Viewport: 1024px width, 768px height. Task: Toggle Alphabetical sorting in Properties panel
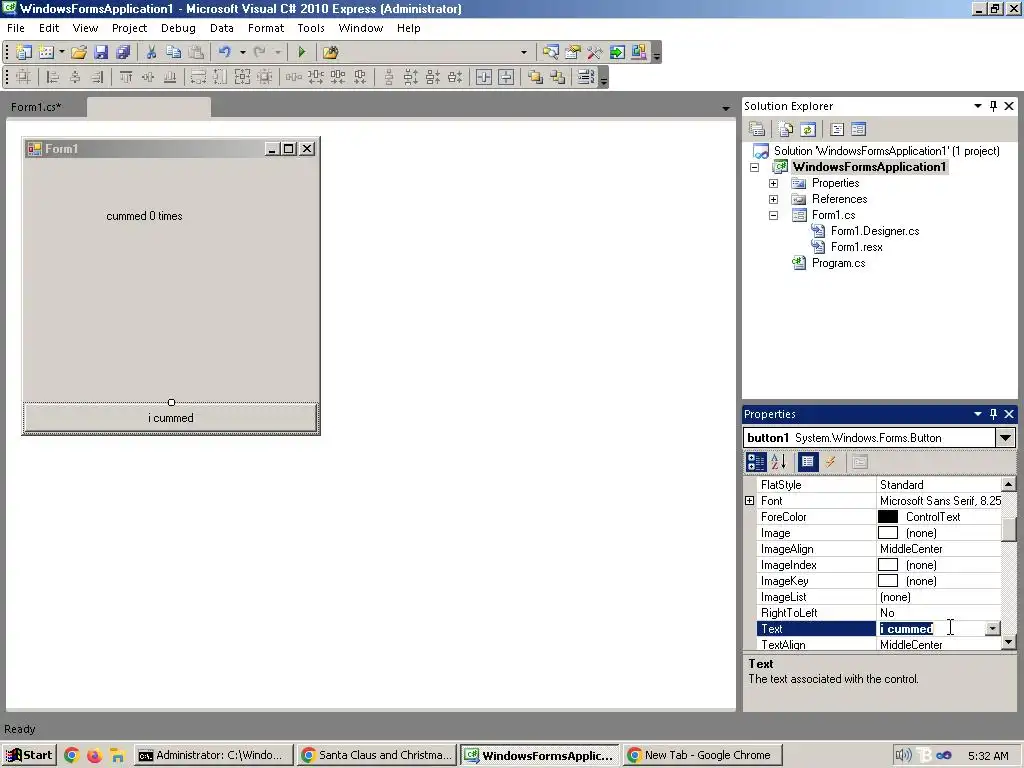[x=778, y=462]
